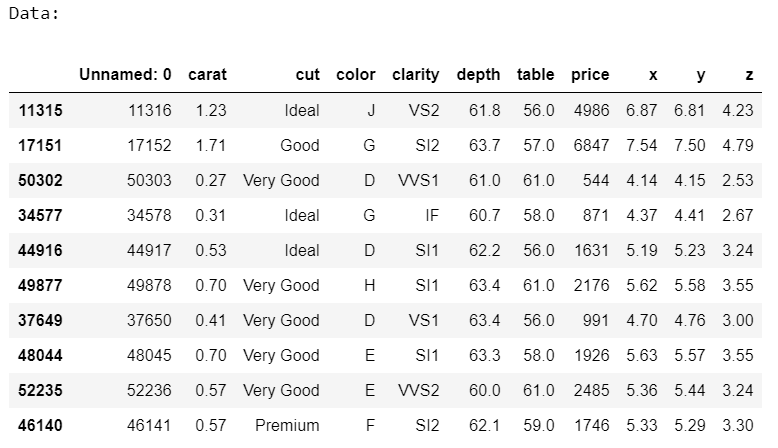Select row index 46140
This screenshot has height=448, width=778.
pos(40,425)
